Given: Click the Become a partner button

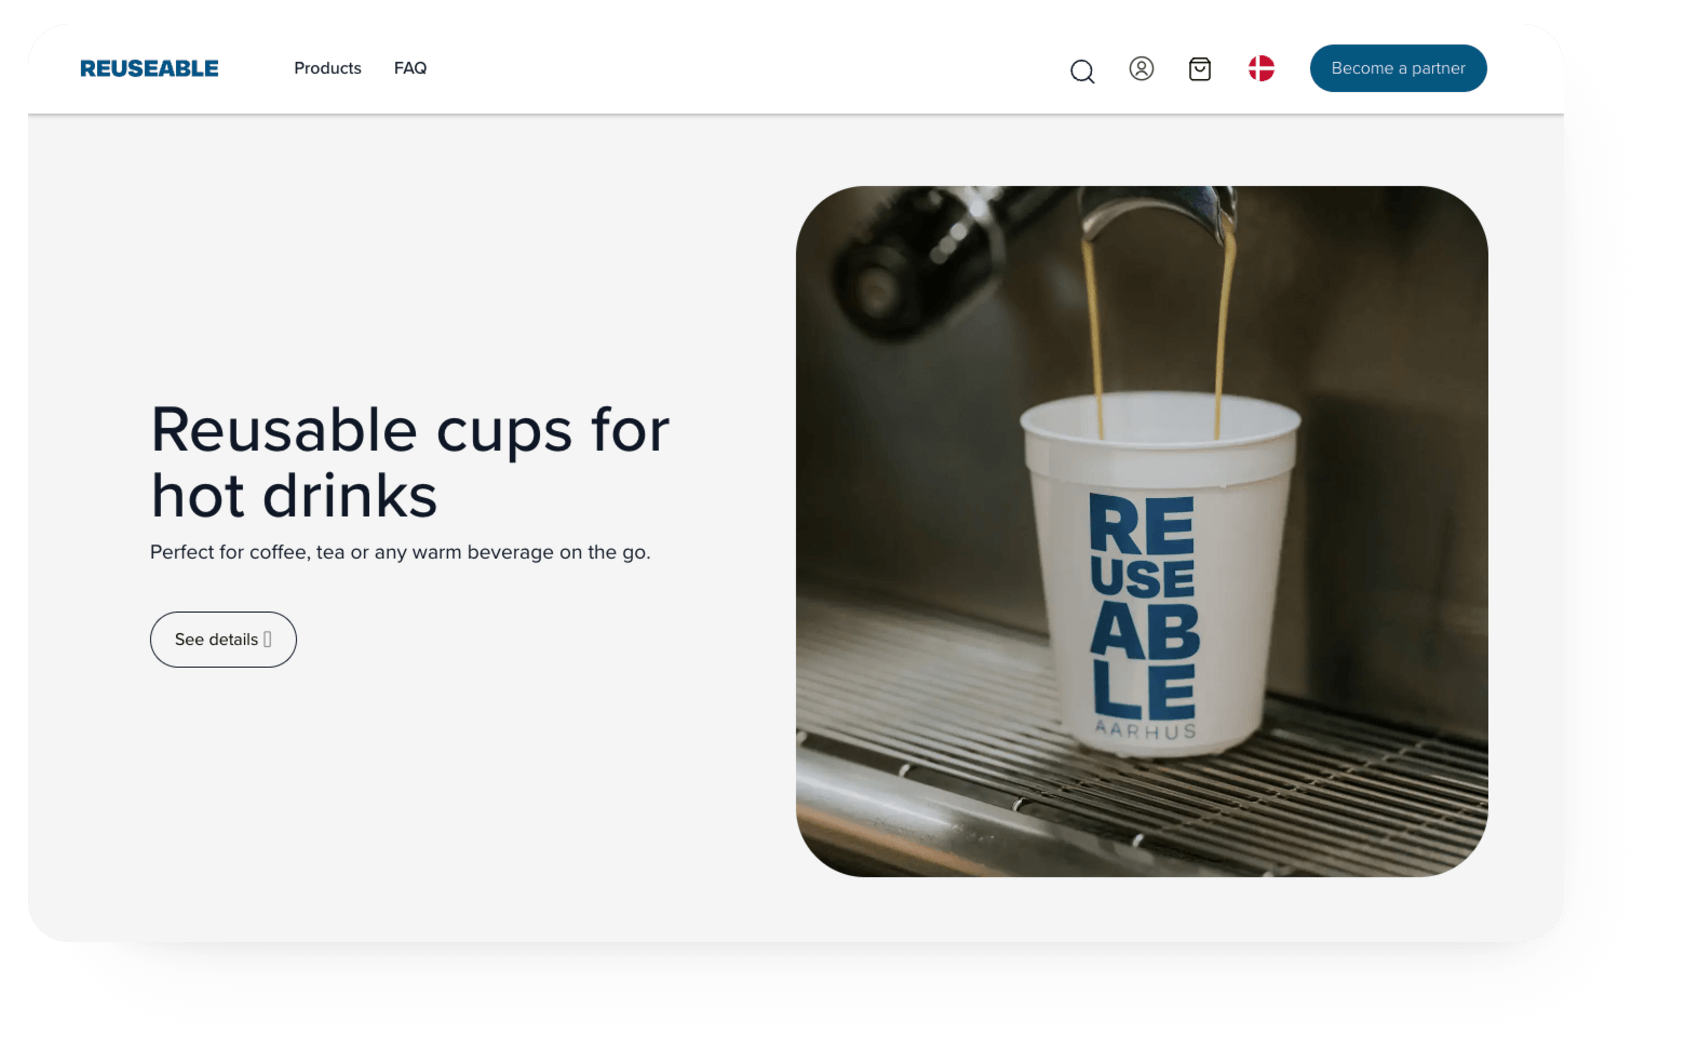Looking at the screenshot, I should tap(1397, 68).
